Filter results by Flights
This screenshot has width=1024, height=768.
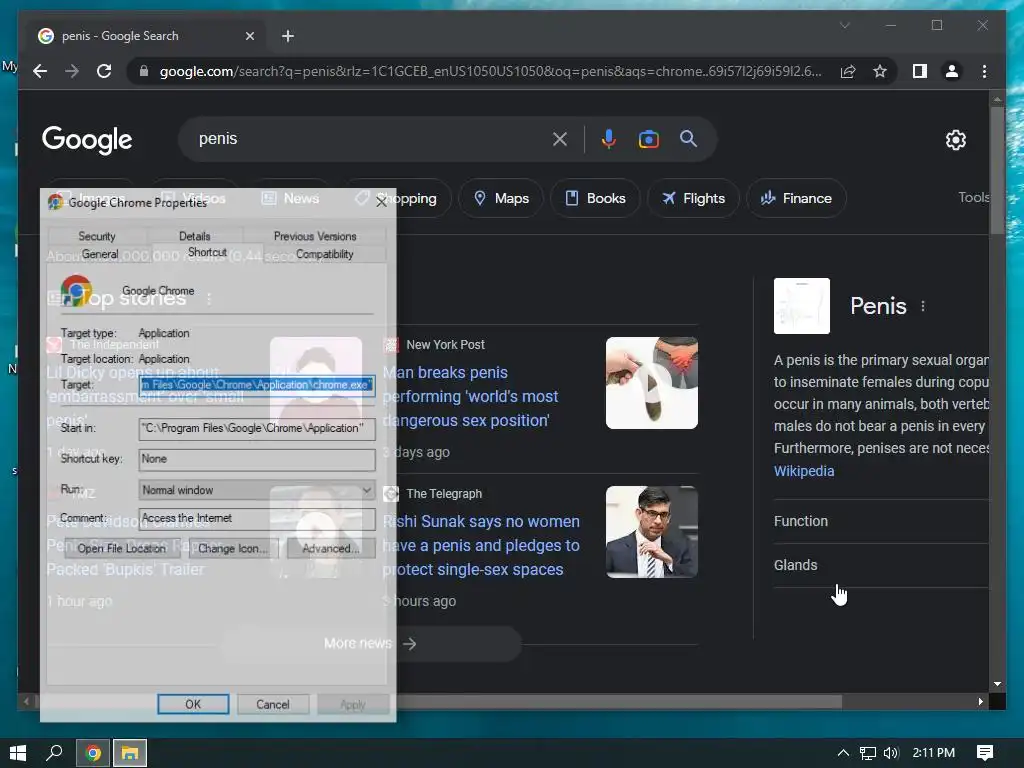click(x=693, y=198)
